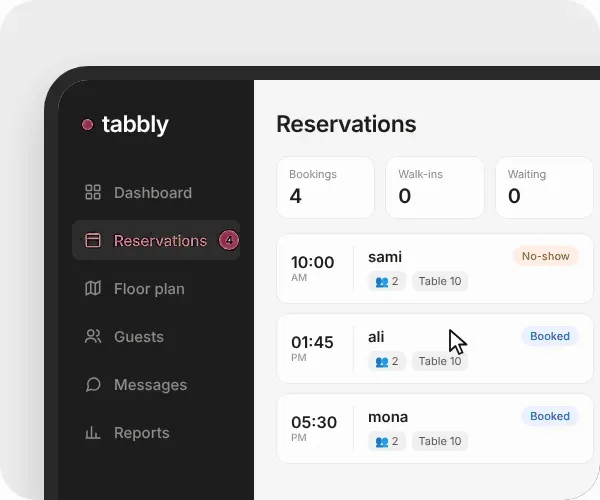Click the 01:45 PM reservation time
The image size is (600, 500).
(x=312, y=348)
